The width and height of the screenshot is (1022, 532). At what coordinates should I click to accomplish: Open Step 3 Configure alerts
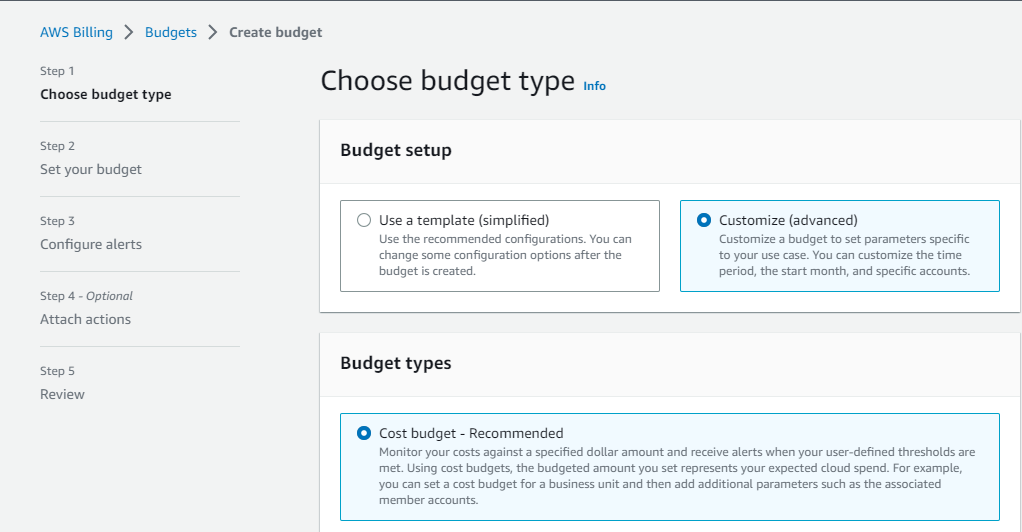click(91, 244)
